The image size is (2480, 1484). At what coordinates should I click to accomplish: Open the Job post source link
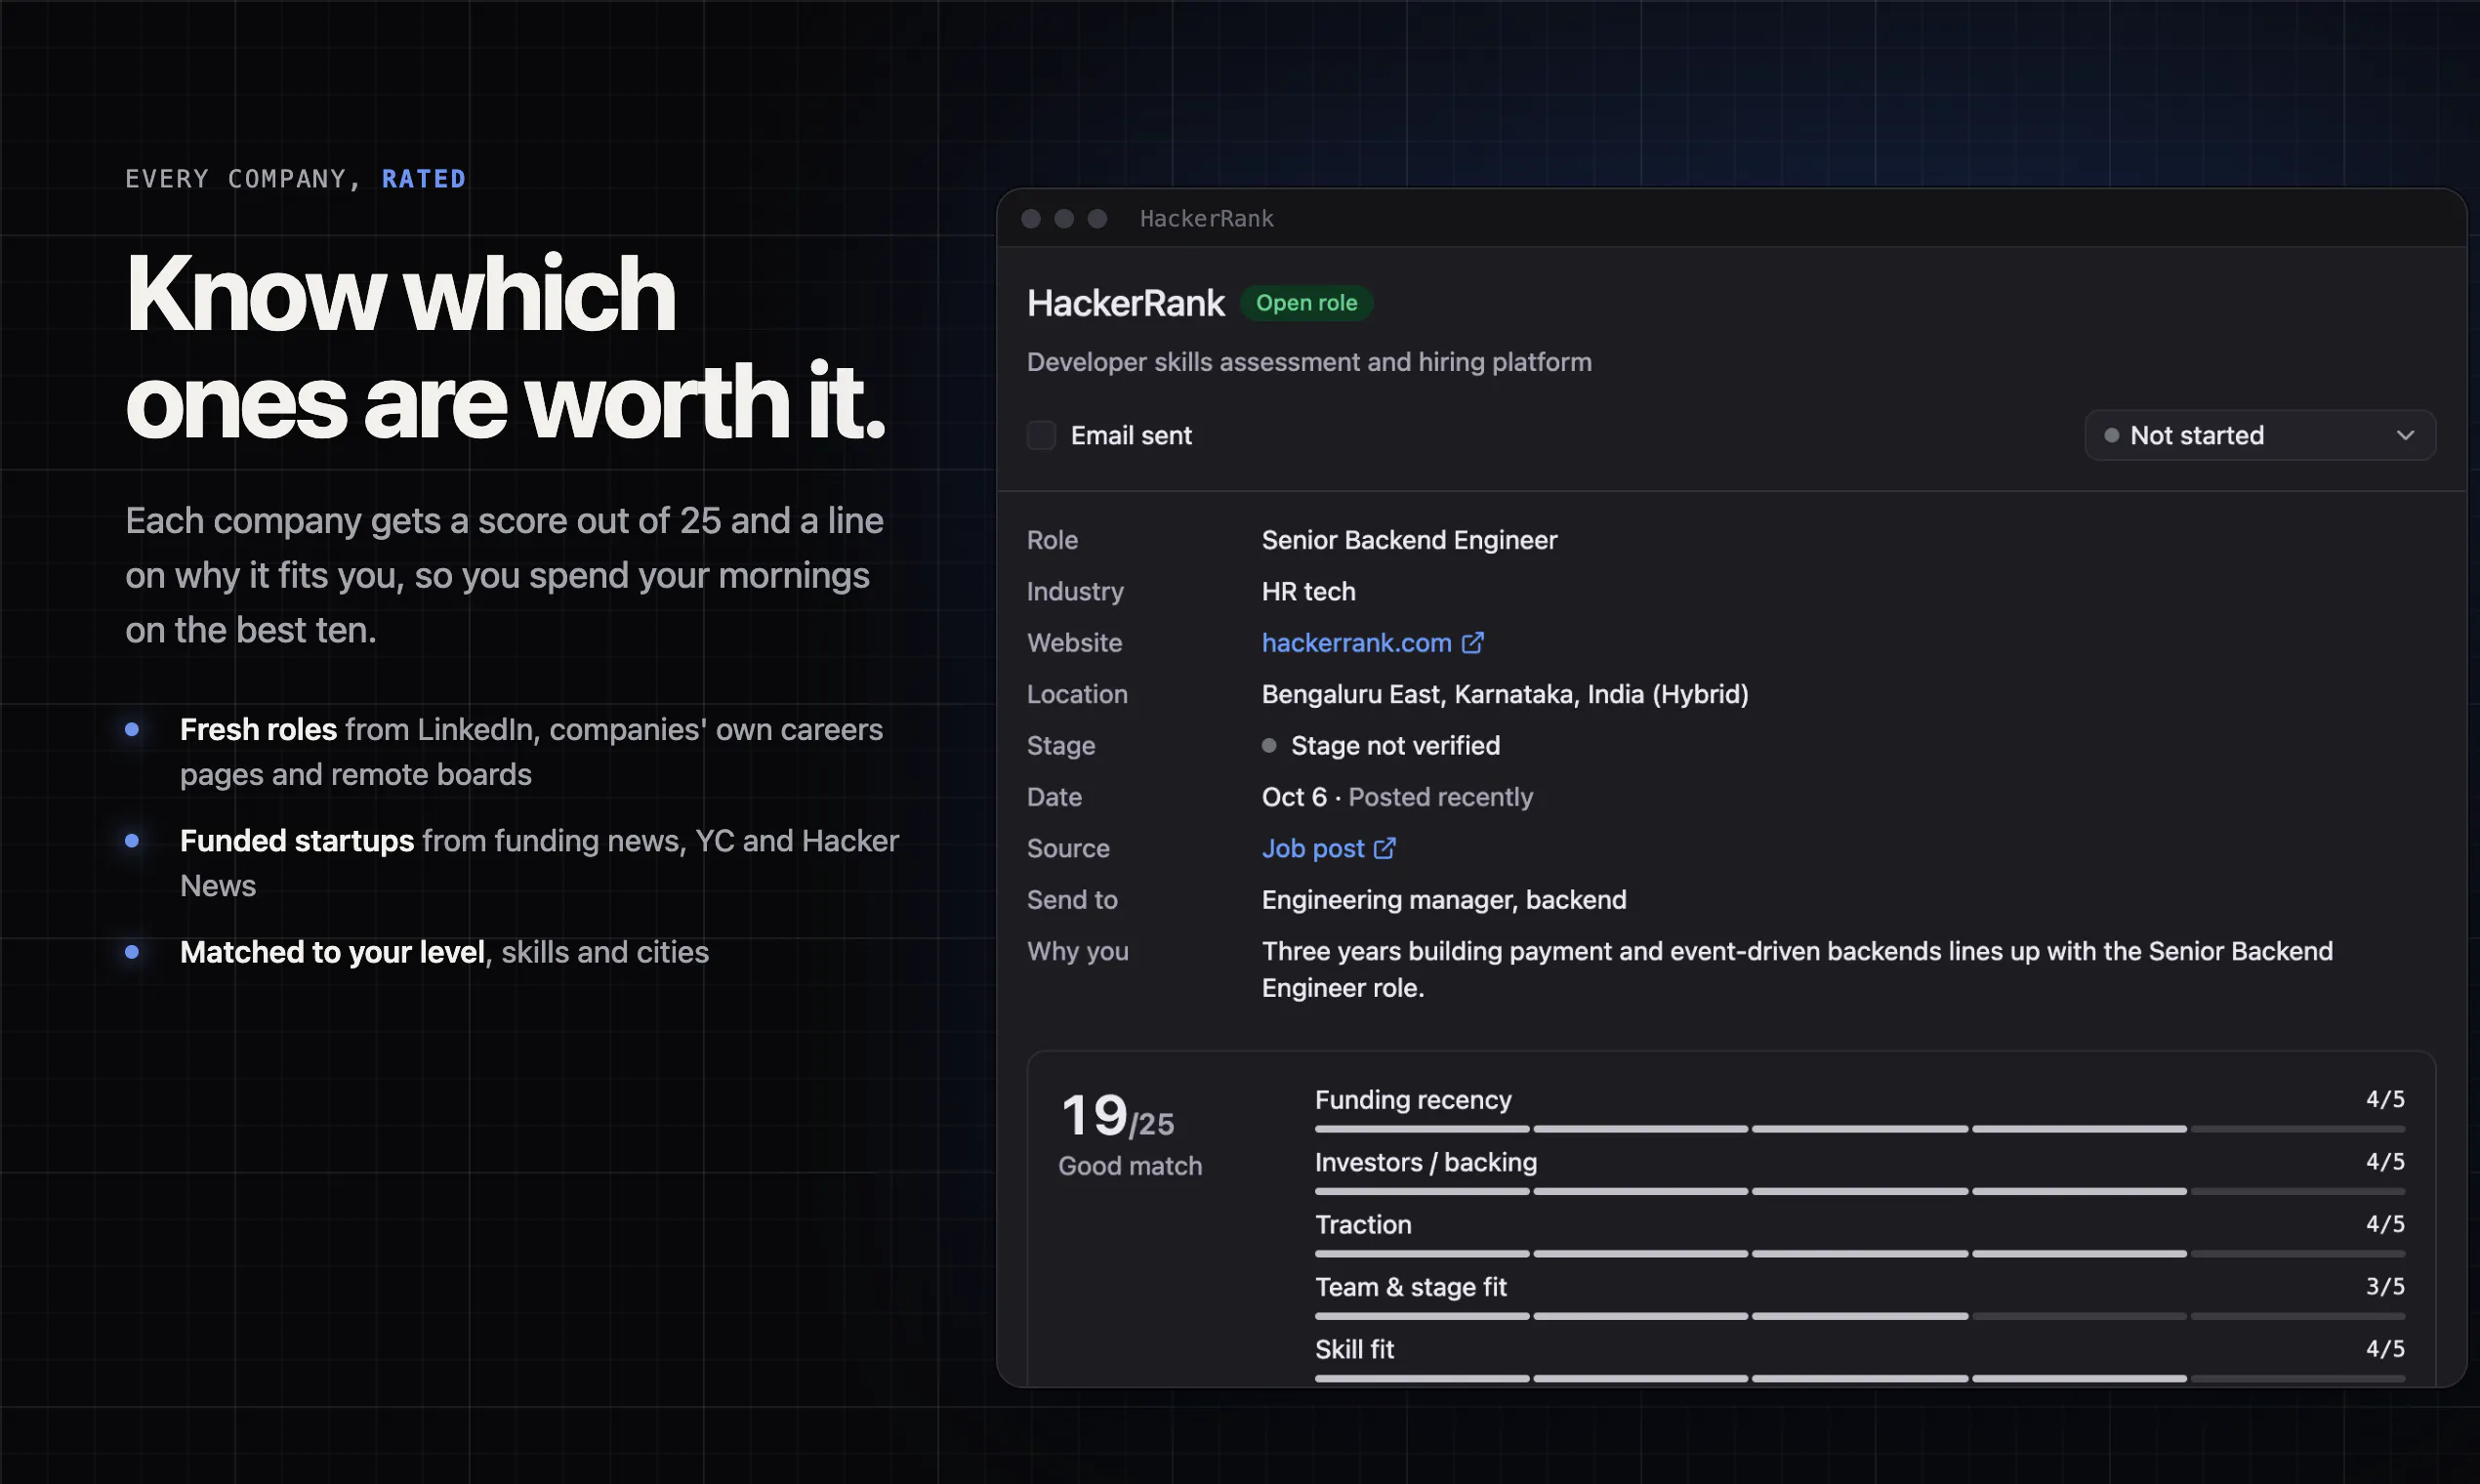pyautogui.click(x=1312, y=848)
